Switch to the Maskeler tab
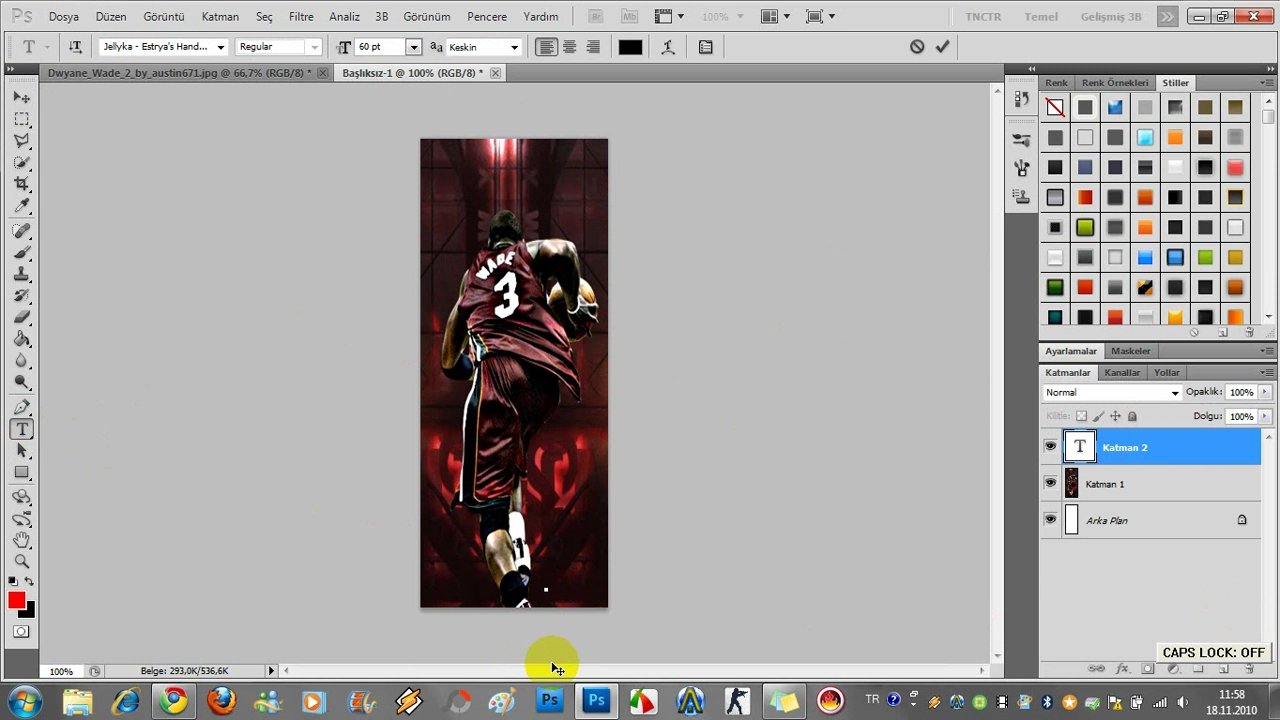This screenshot has width=1280, height=720. (1131, 351)
